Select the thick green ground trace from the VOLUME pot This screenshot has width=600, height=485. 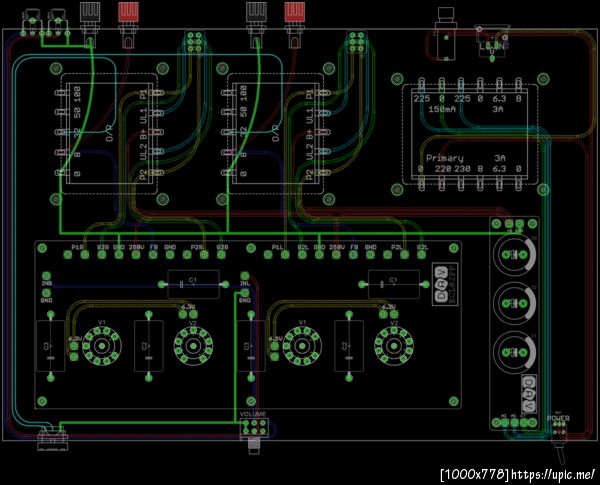tap(148, 423)
